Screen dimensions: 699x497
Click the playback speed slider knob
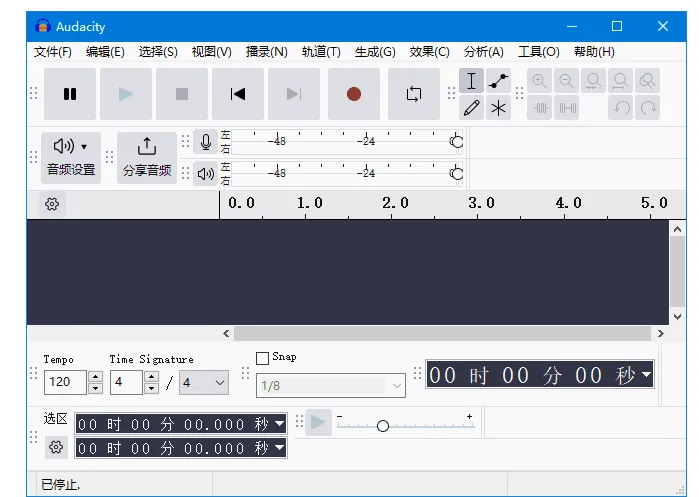tap(382, 426)
